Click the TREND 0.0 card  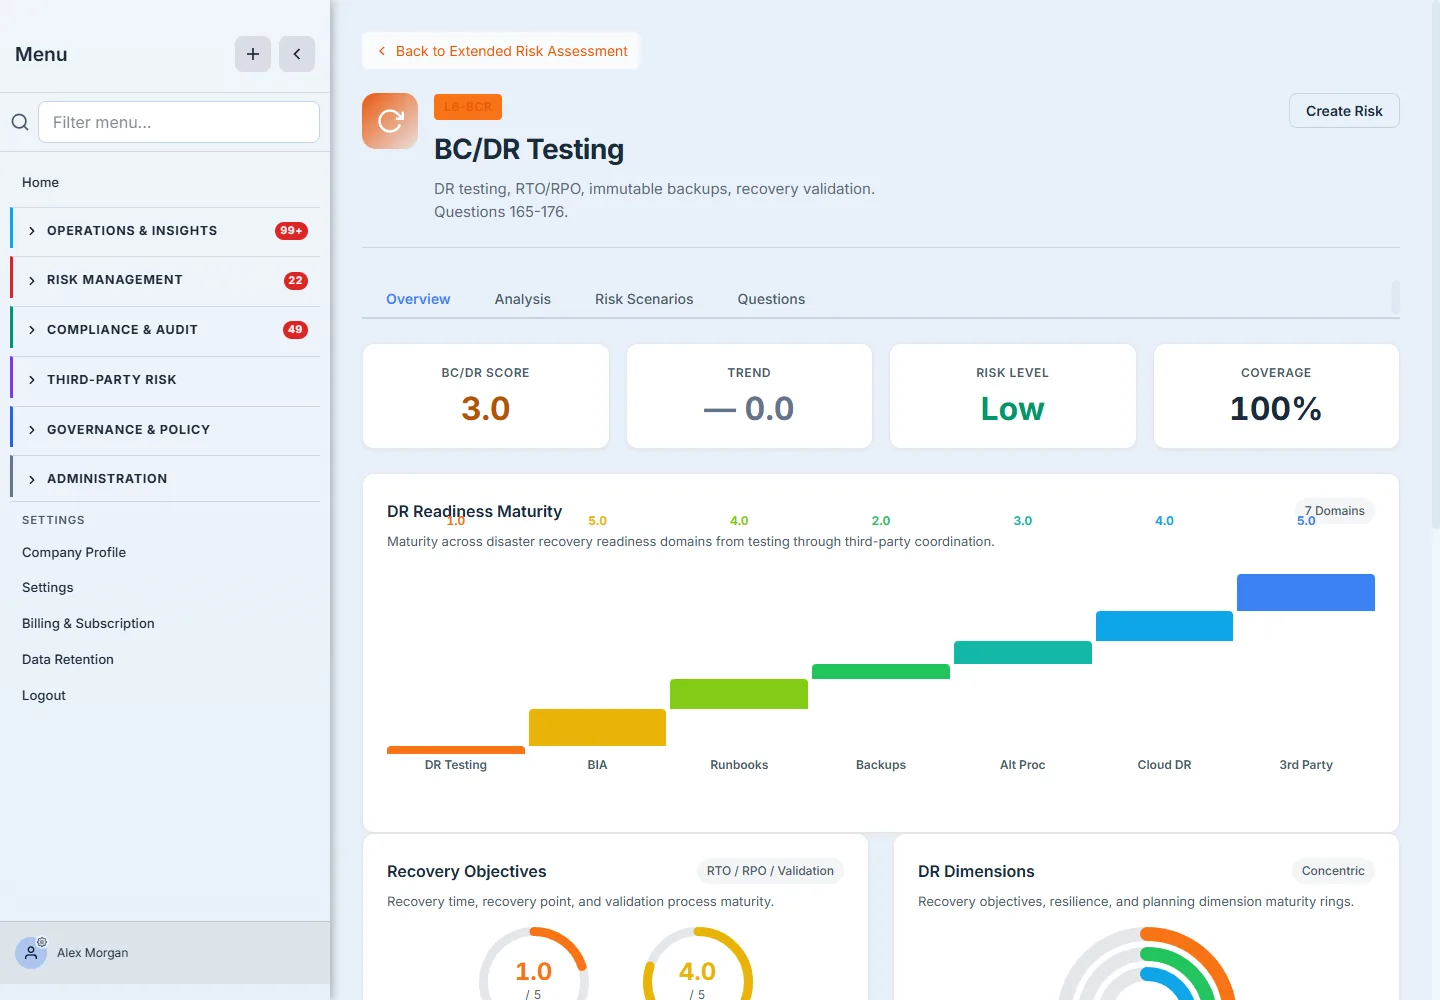click(749, 396)
